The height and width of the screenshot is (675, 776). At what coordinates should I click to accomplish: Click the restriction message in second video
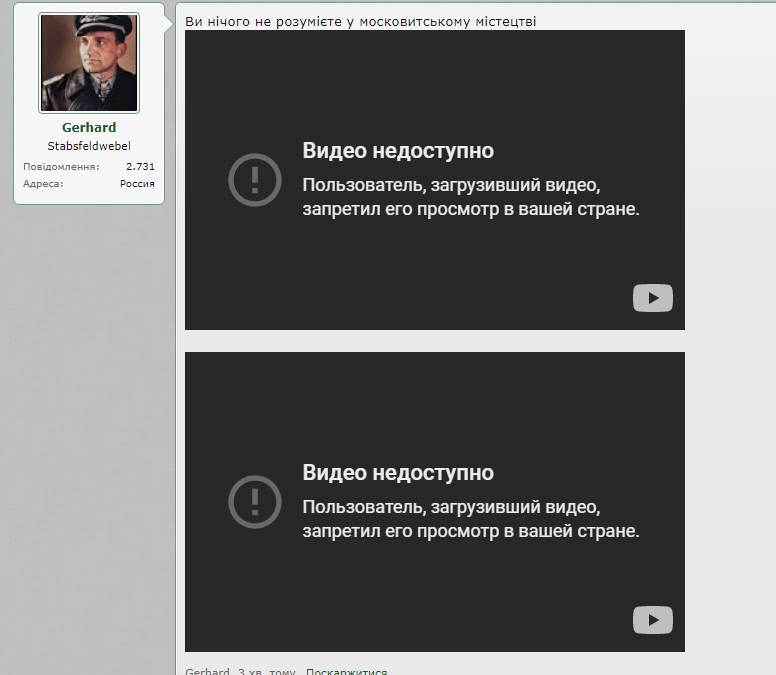[470, 520]
